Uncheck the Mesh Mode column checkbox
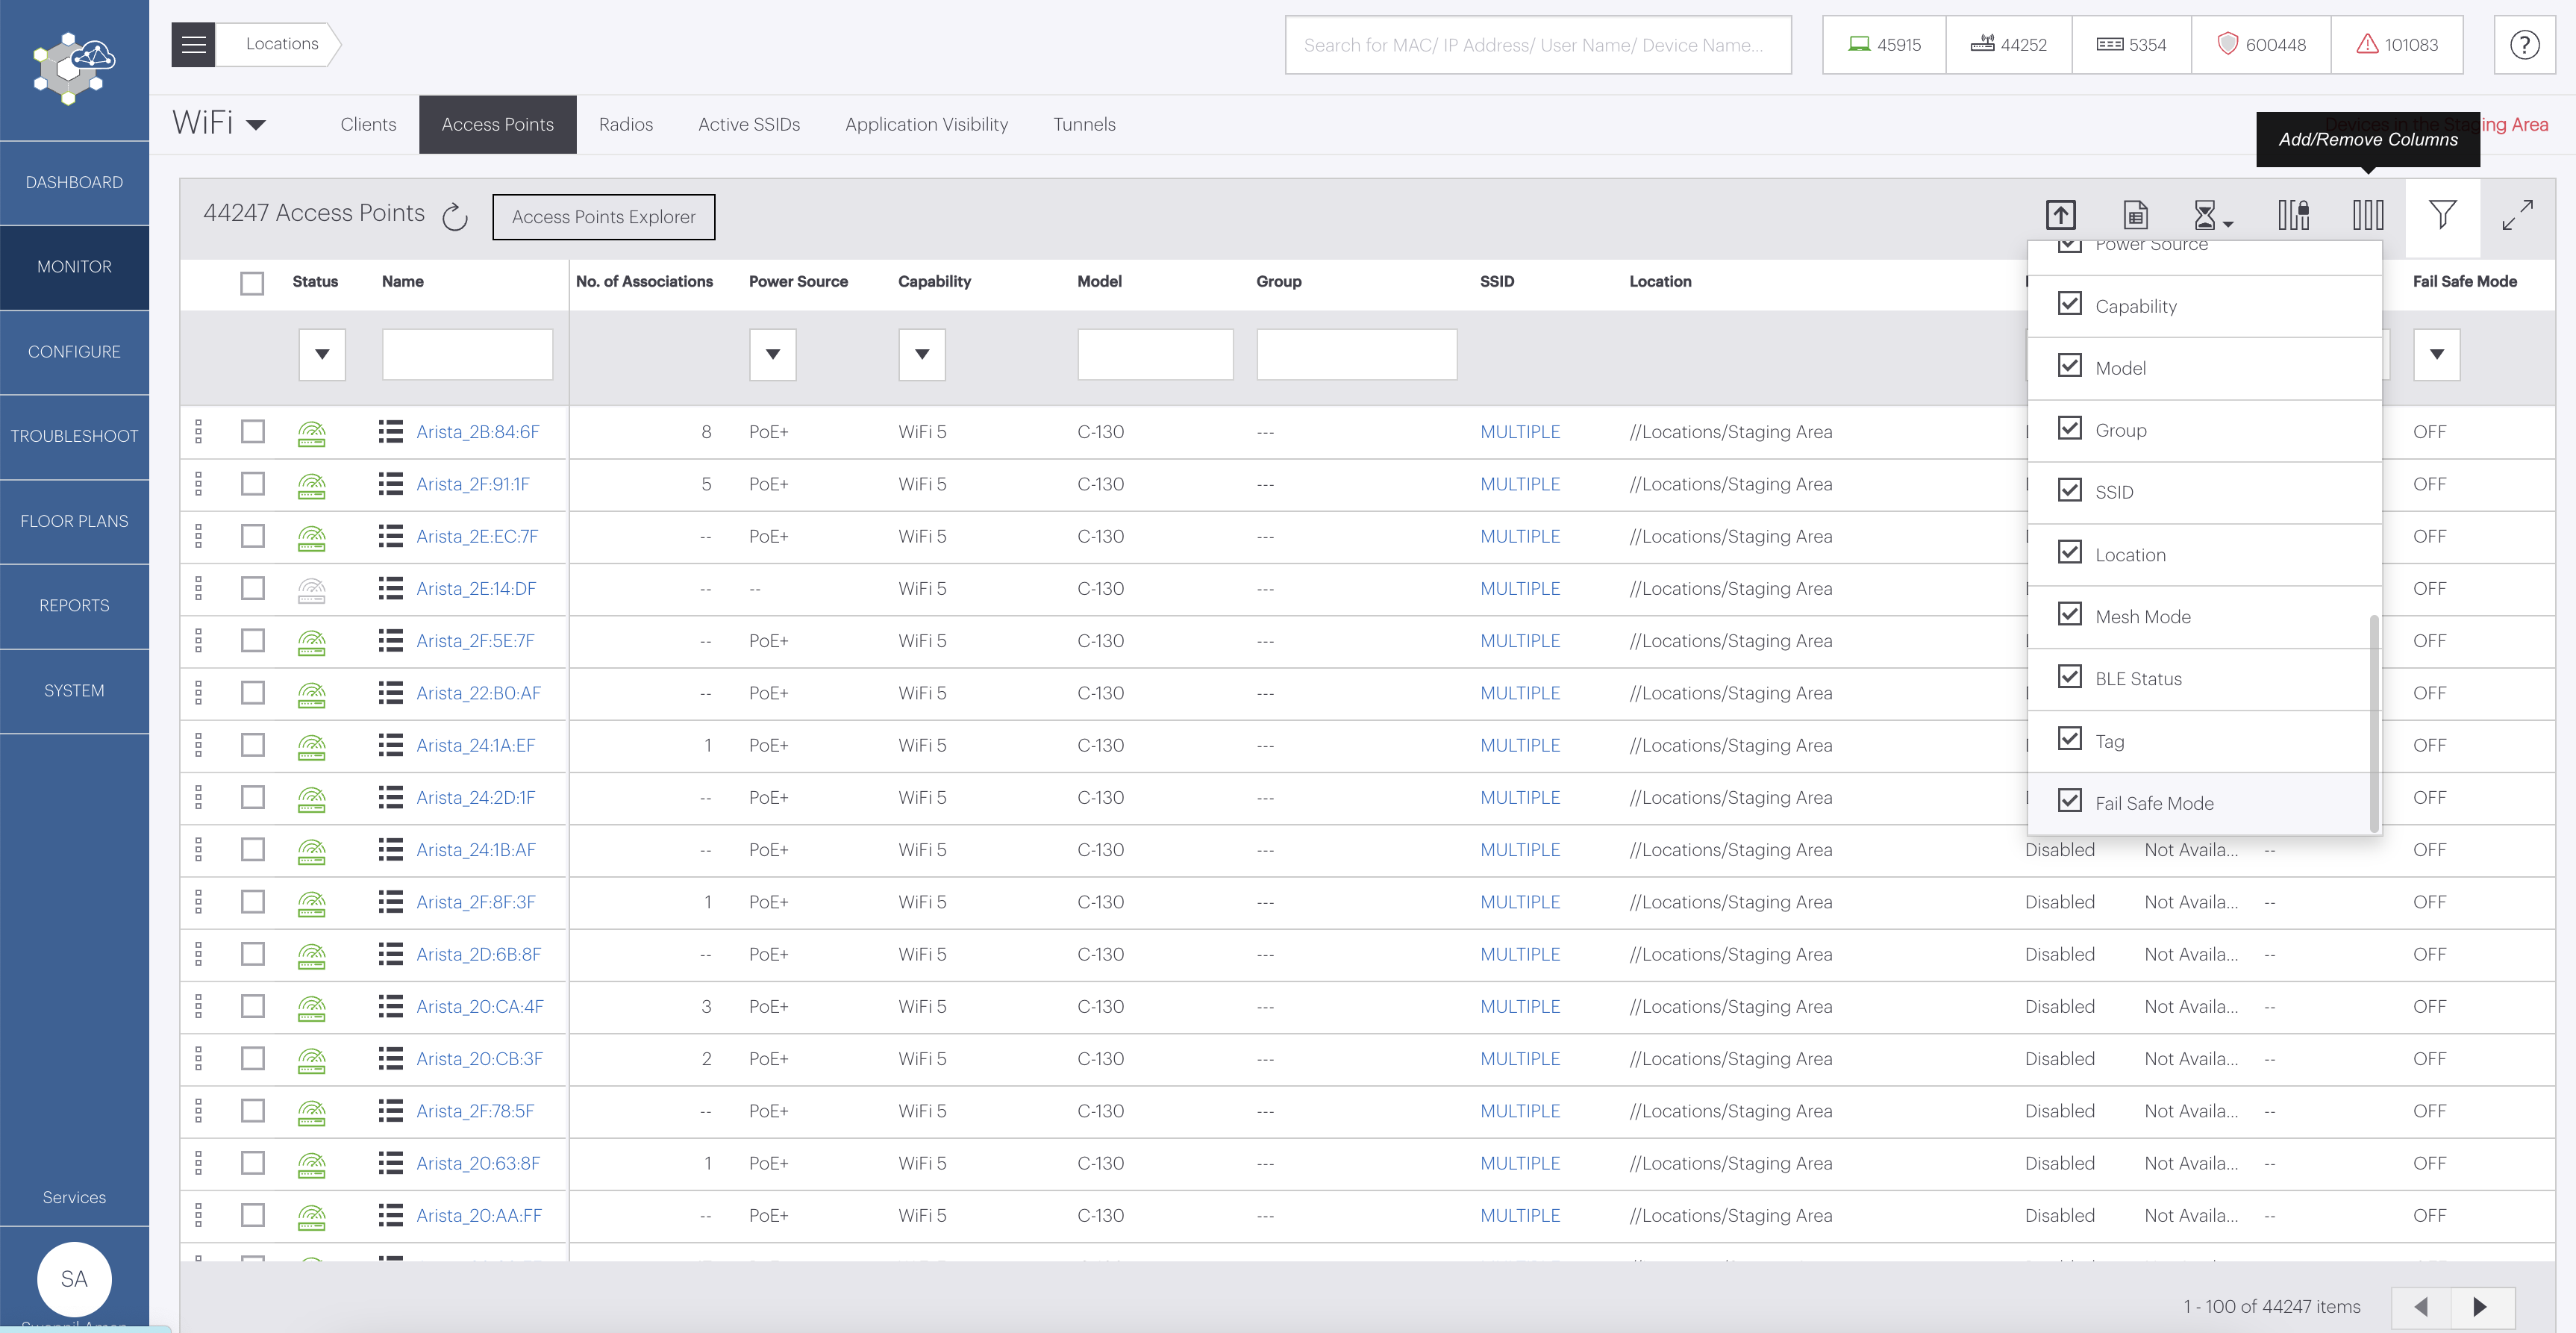Viewport: 2576px width, 1333px height. click(x=2070, y=614)
